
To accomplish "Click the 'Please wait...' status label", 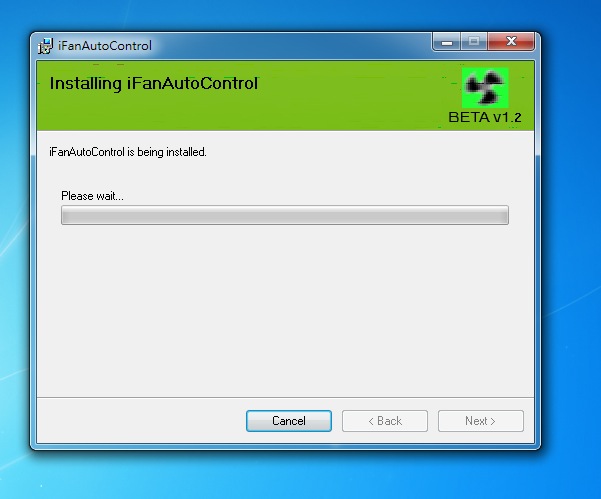I will (92, 196).
